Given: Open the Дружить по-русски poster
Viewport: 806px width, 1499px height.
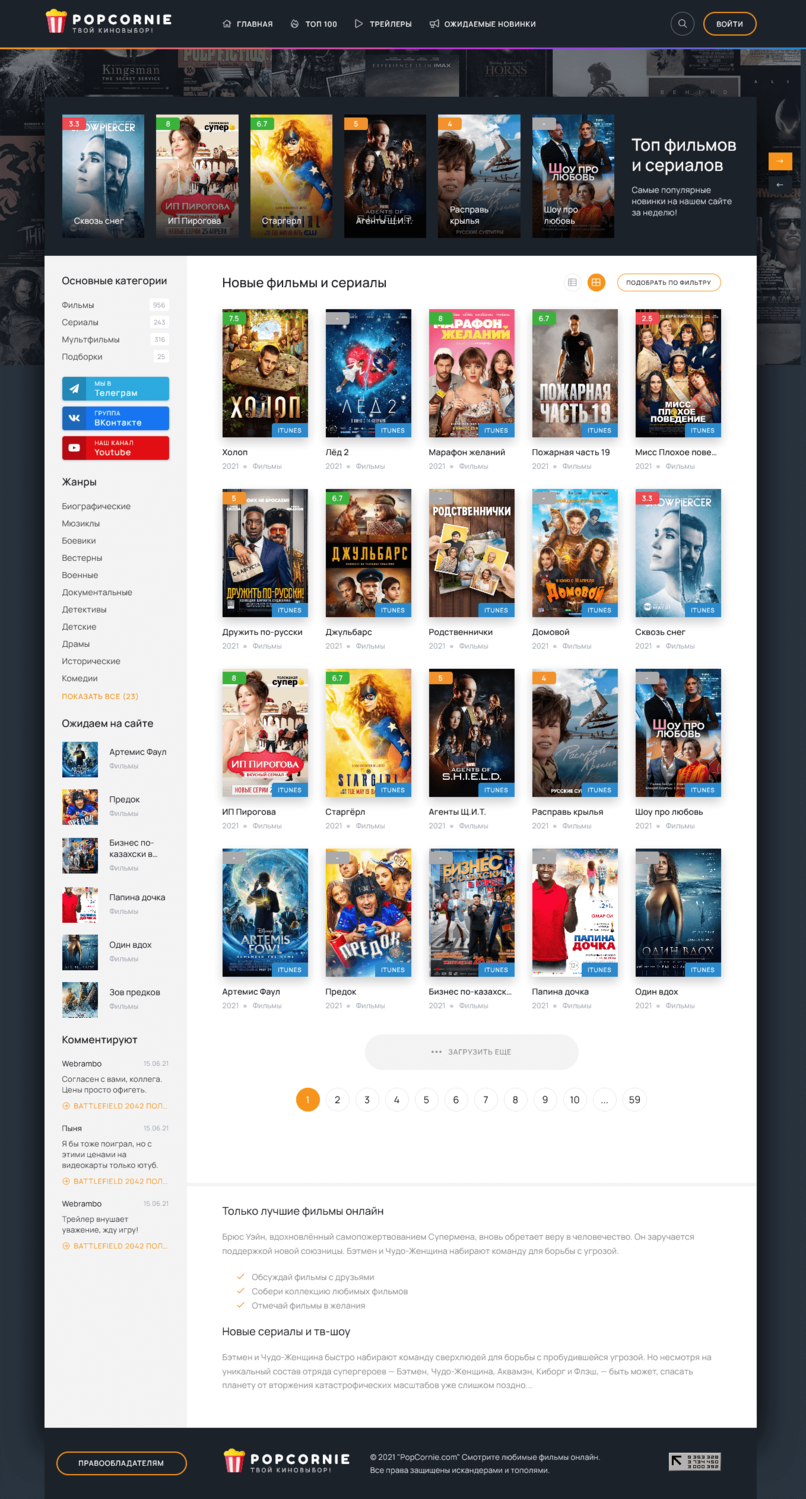Looking at the screenshot, I should point(265,553).
